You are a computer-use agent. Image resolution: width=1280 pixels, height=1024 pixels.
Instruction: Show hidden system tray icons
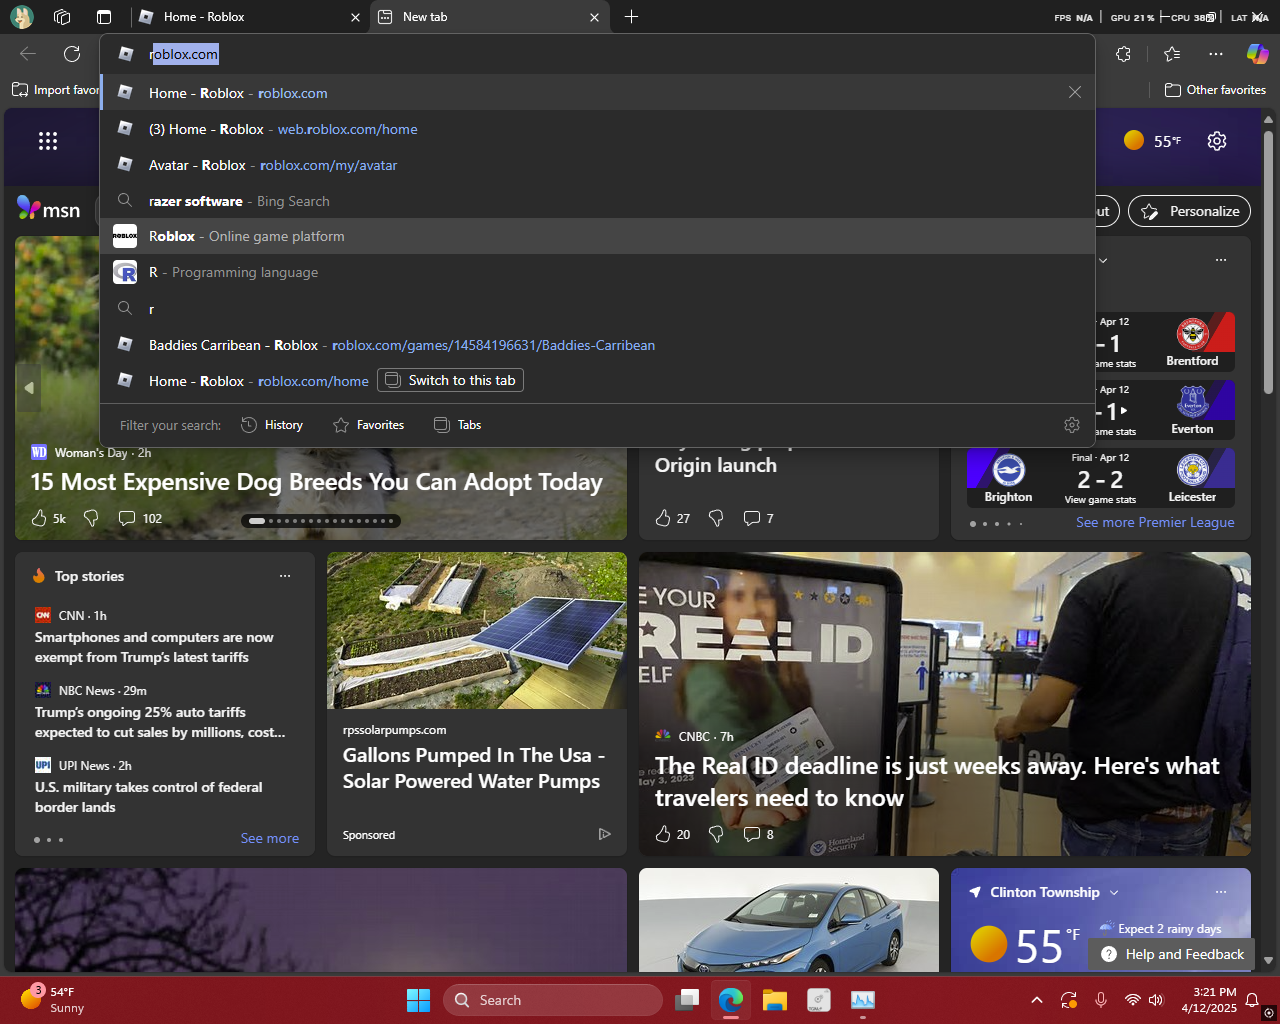[1037, 1000]
